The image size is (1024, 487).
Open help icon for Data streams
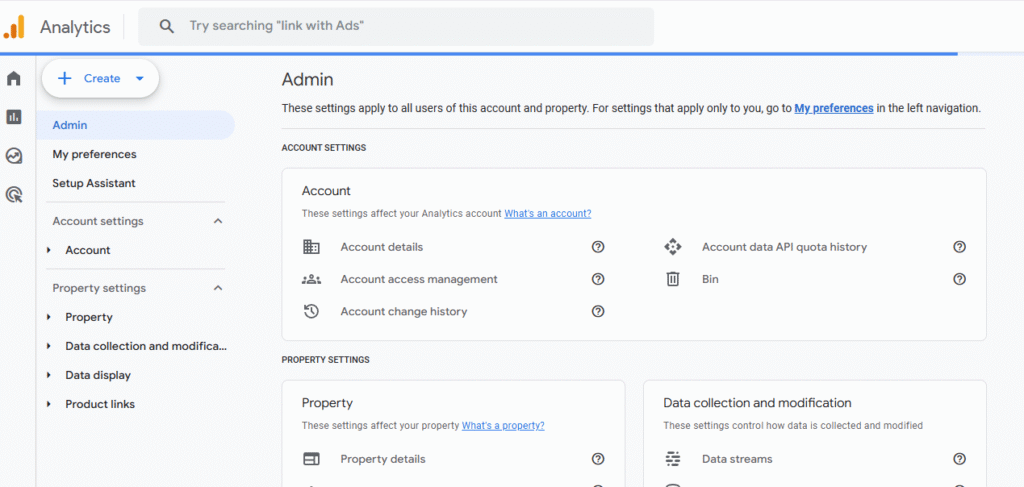[959, 459]
